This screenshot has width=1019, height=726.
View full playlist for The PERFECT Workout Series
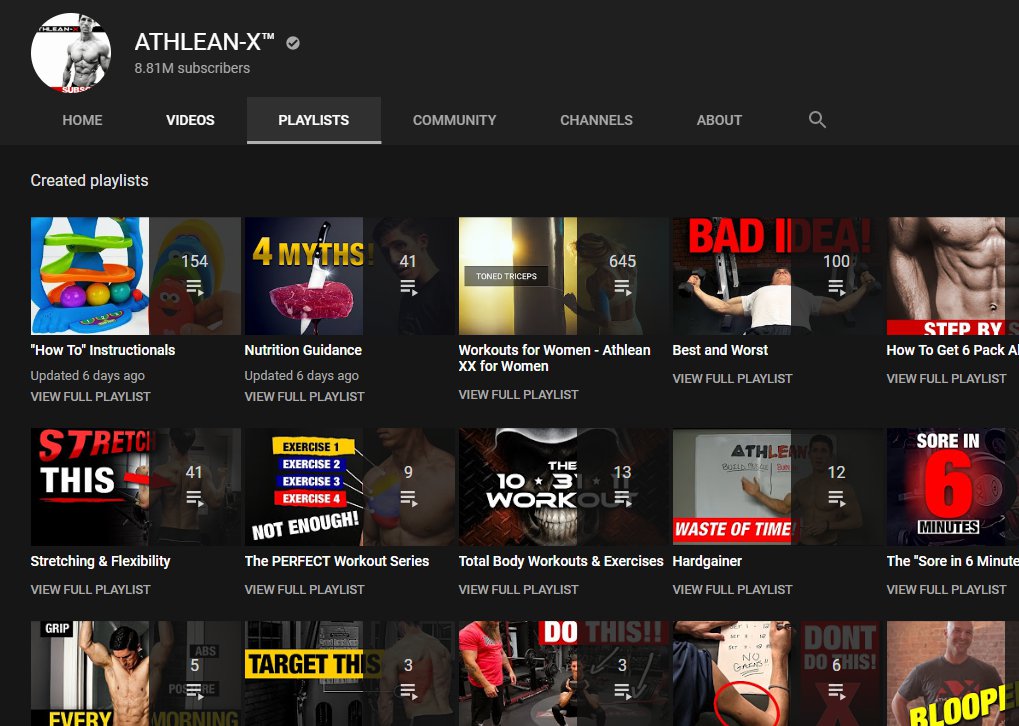(x=304, y=590)
